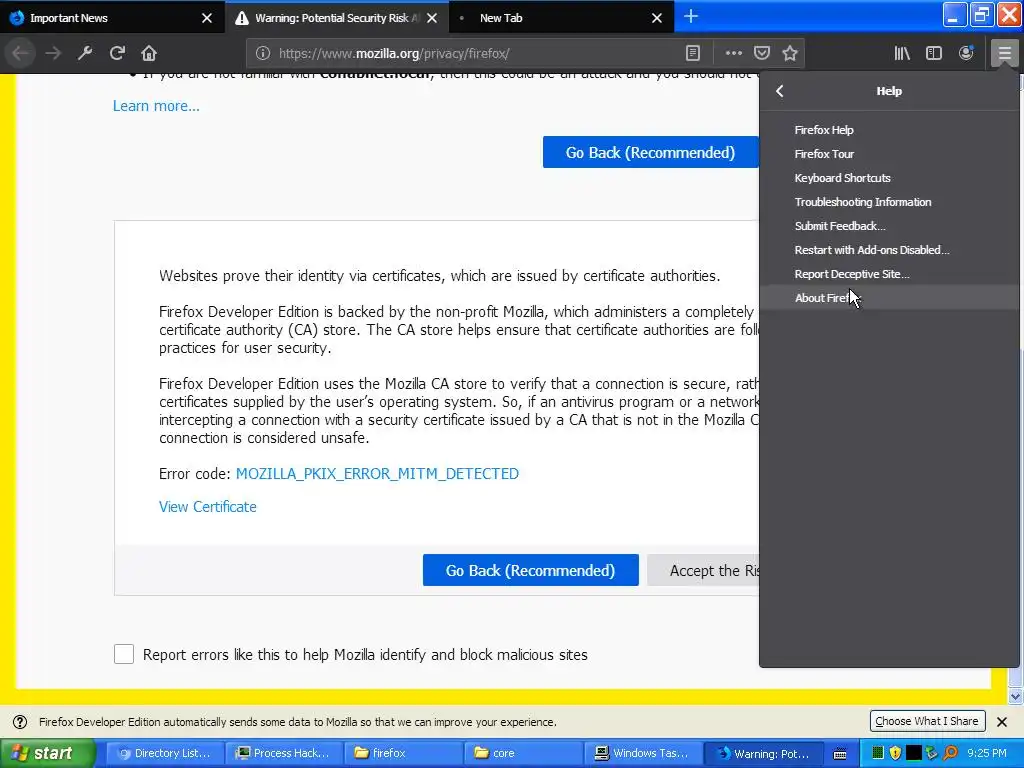Check Report errors like this checkbox

[124, 654]
